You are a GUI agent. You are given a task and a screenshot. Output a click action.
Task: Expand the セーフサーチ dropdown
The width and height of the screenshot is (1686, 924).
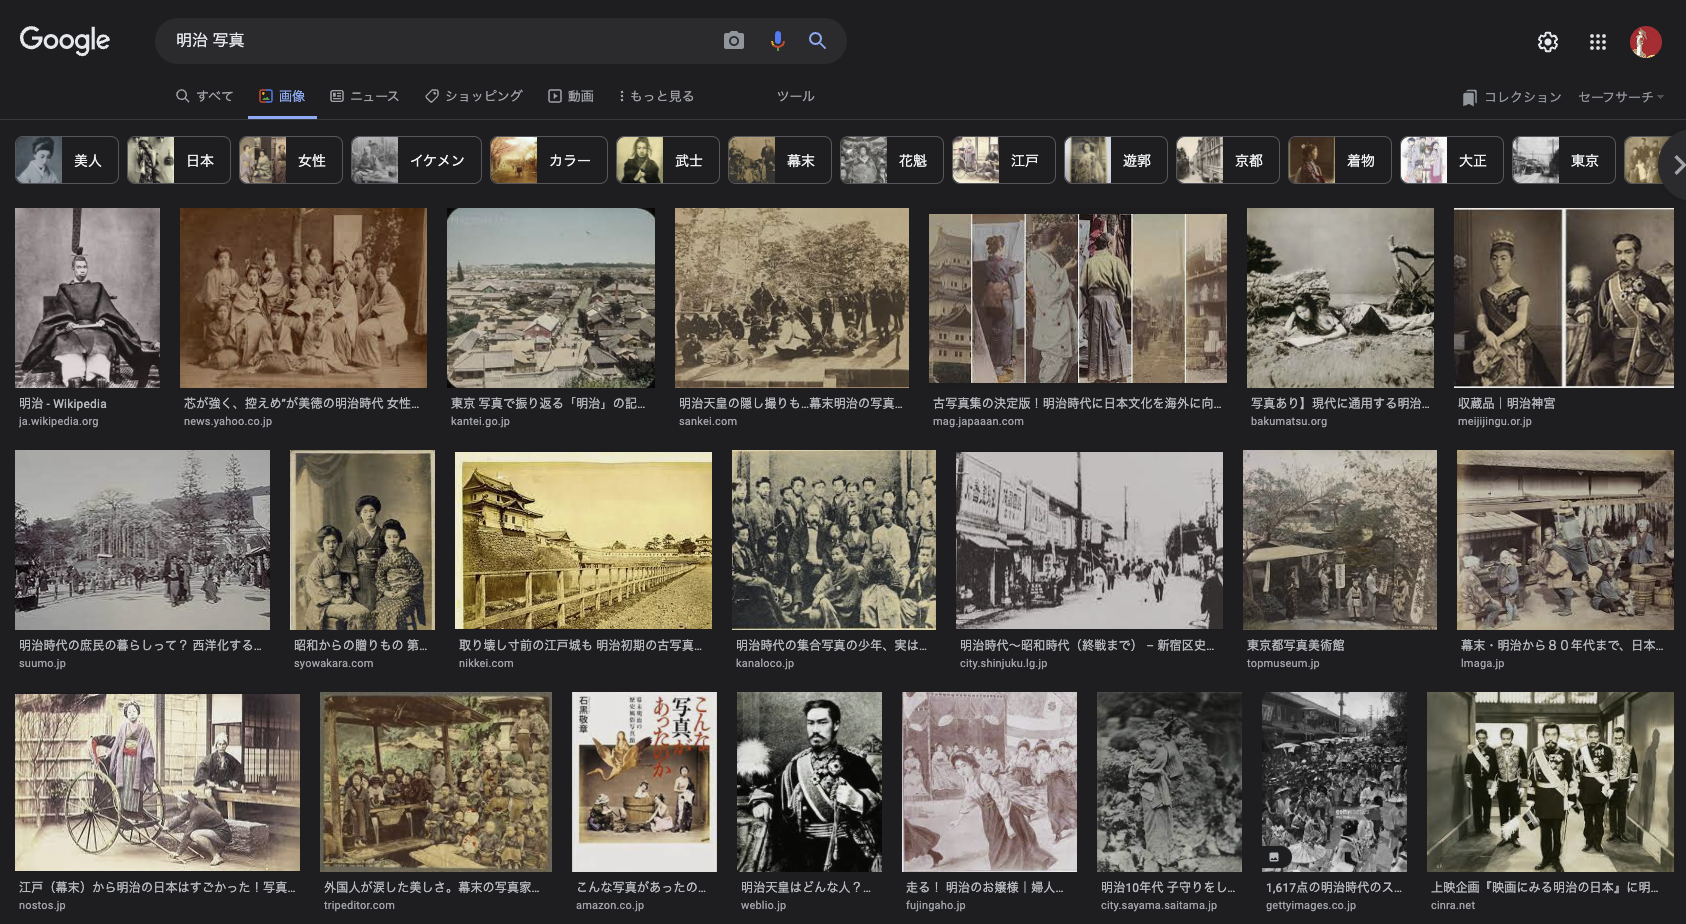click(x=1620, y=97)
